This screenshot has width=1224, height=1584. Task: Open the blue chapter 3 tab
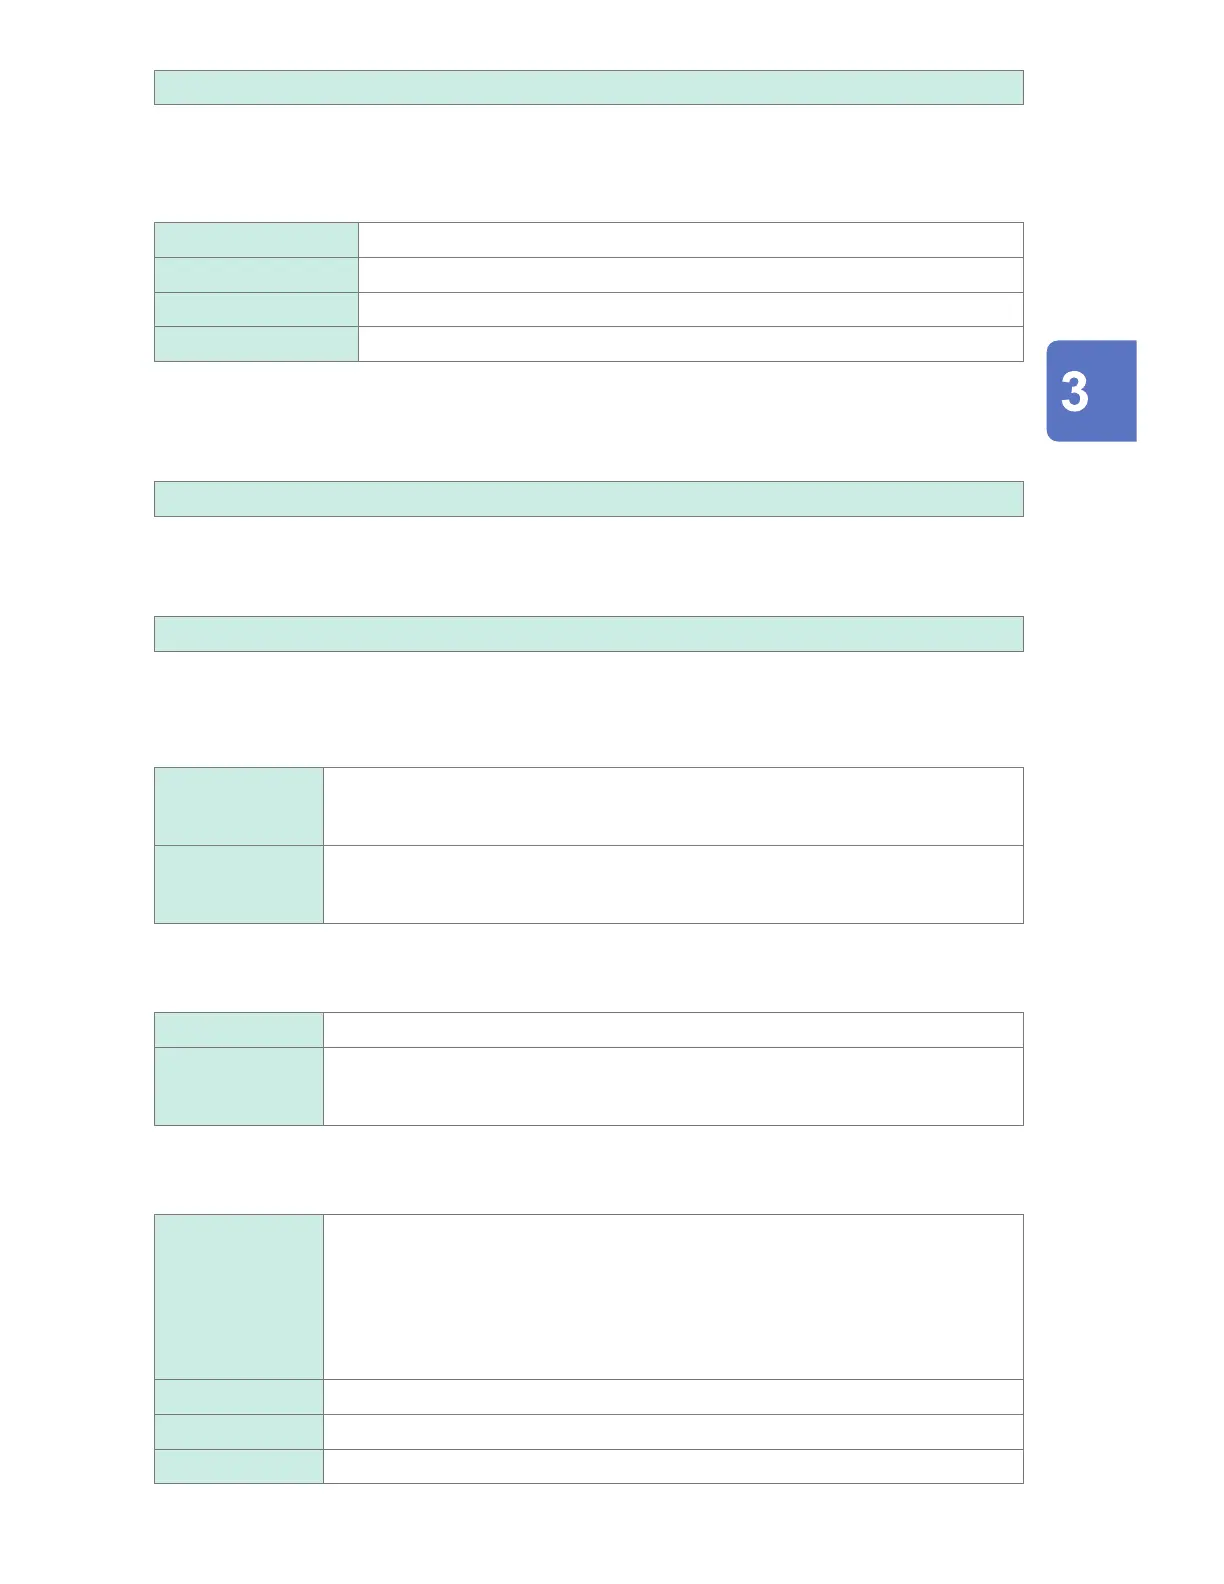point(1091,391)
